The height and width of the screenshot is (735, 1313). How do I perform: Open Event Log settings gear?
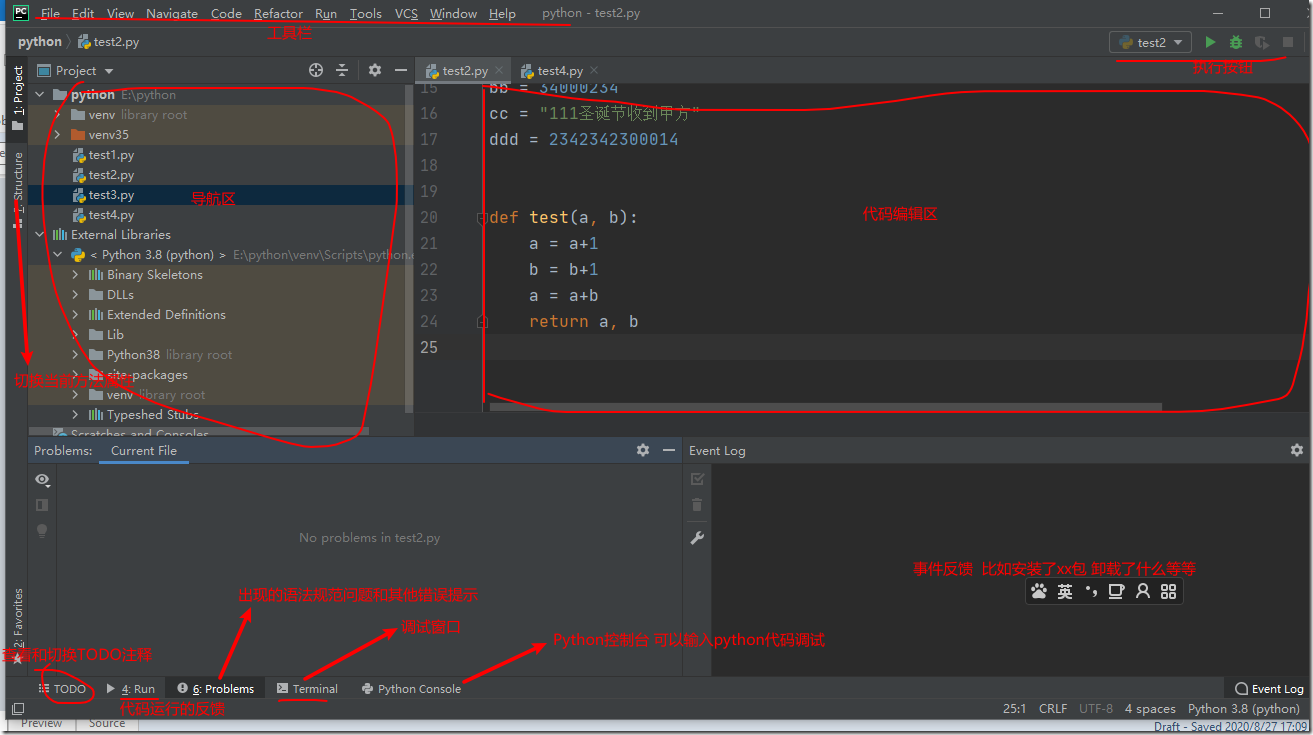pos(1297,451)
